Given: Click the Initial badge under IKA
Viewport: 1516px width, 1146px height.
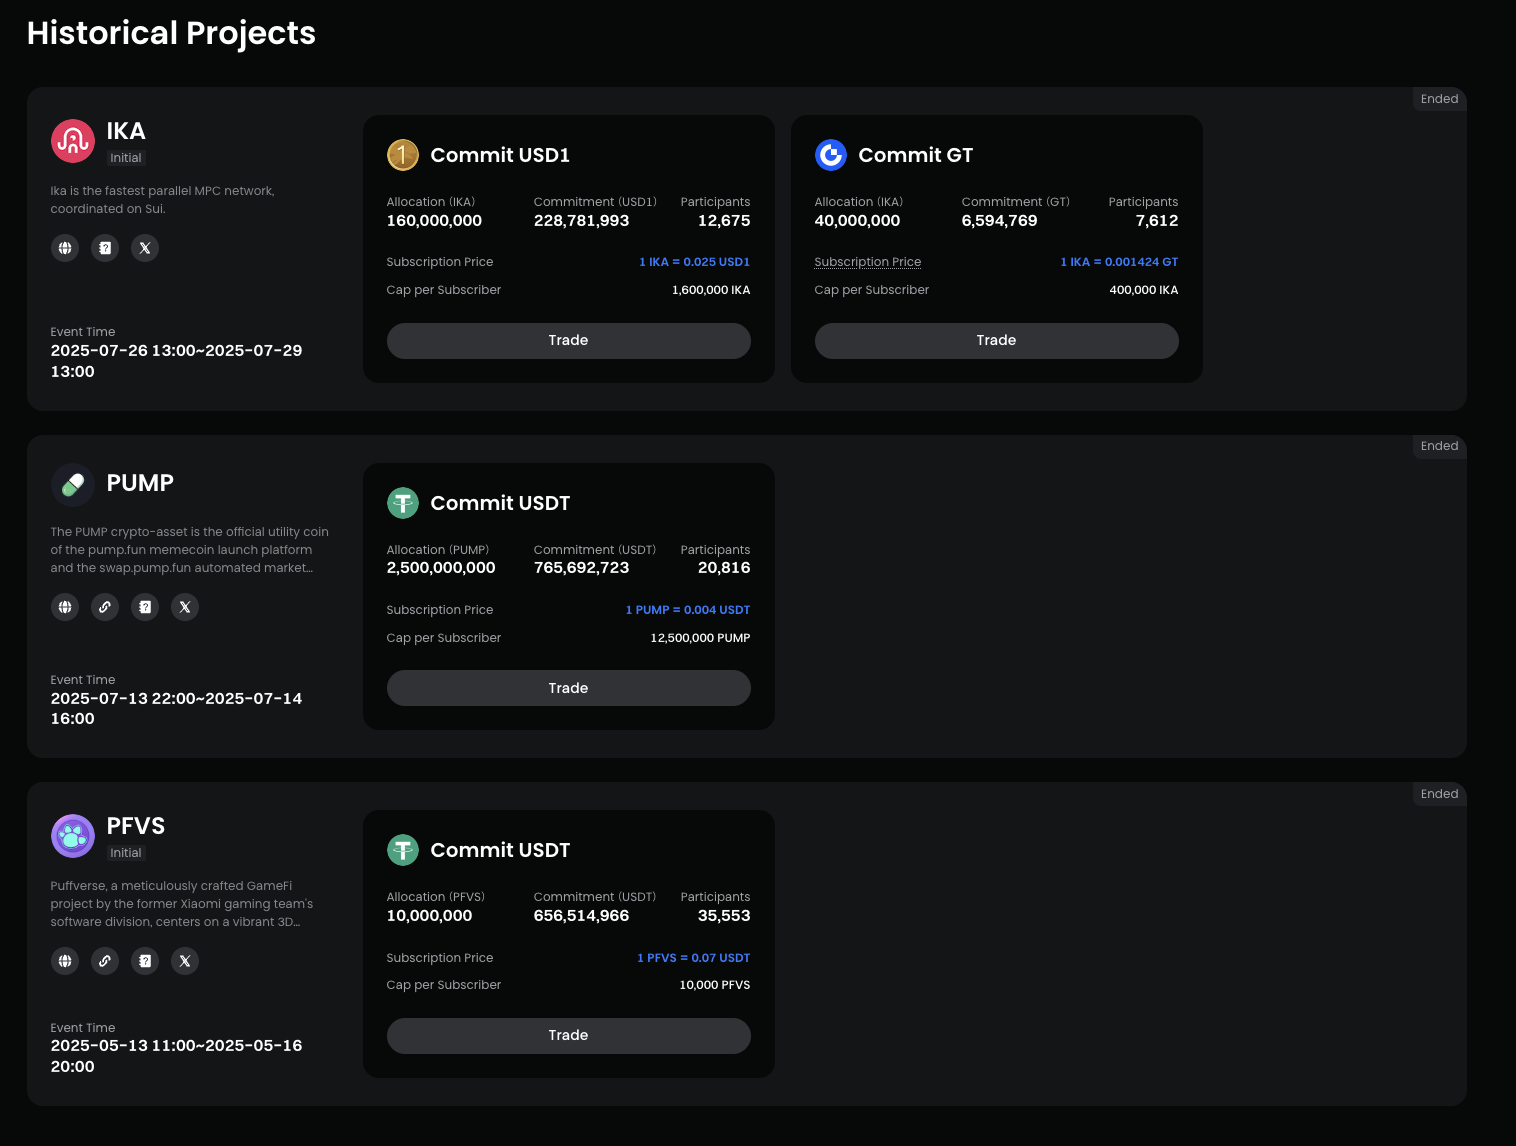Looking at the screenshot, I should (126, 158).
